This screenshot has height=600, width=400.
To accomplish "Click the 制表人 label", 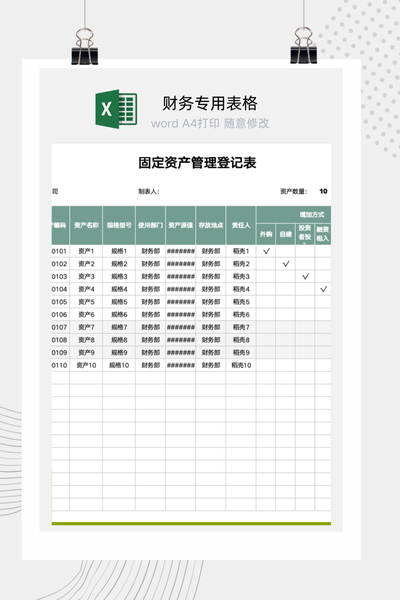I will coord(149,191).
